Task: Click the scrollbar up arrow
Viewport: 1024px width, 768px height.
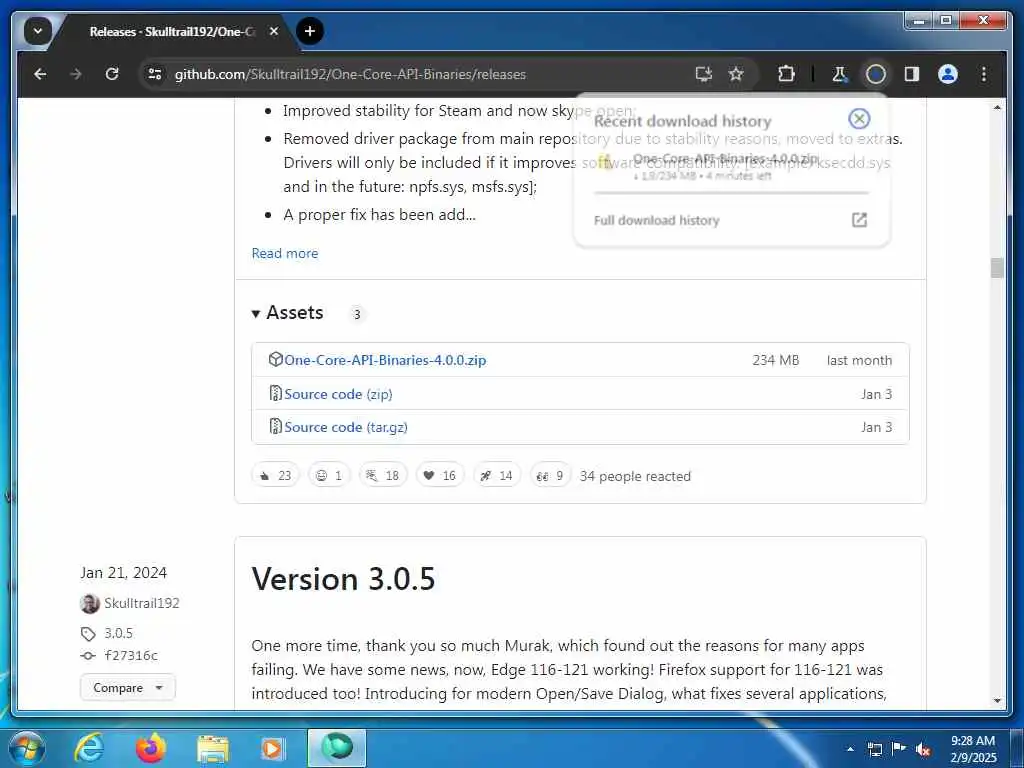Action: pos(997,107)
